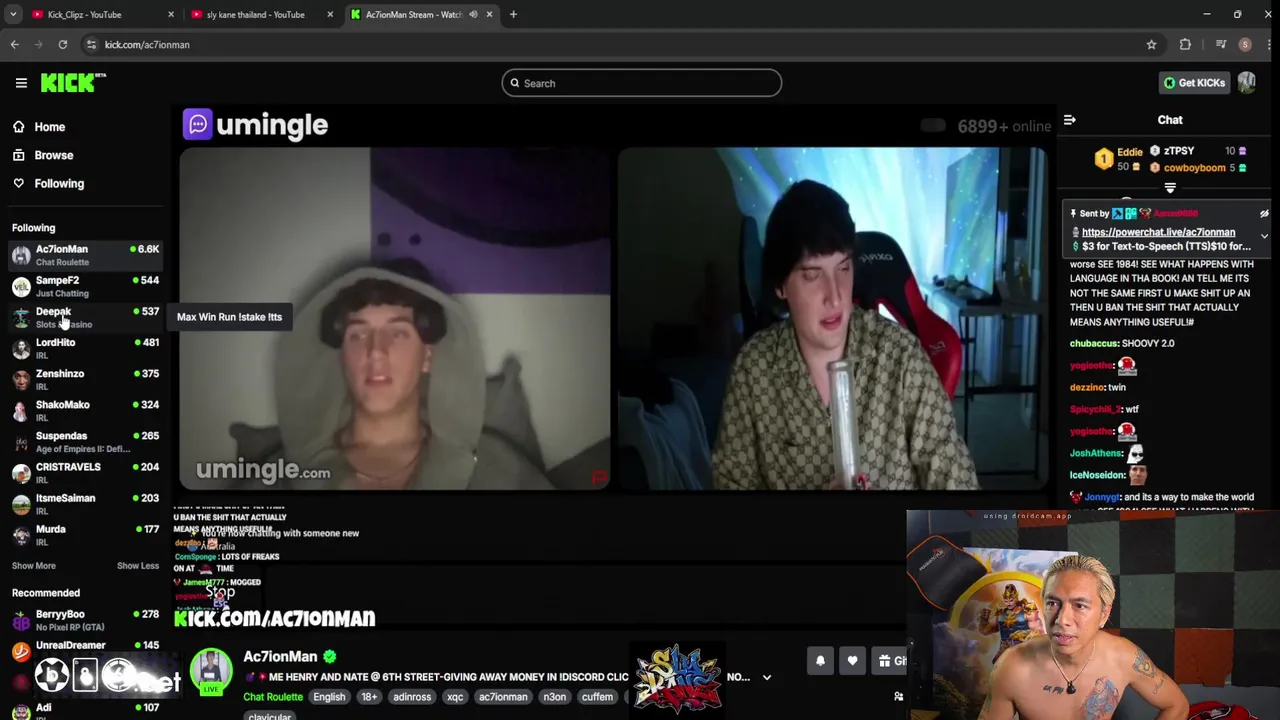Click the n3on tag
The image size is (1280, 720).
coord(554,697)
